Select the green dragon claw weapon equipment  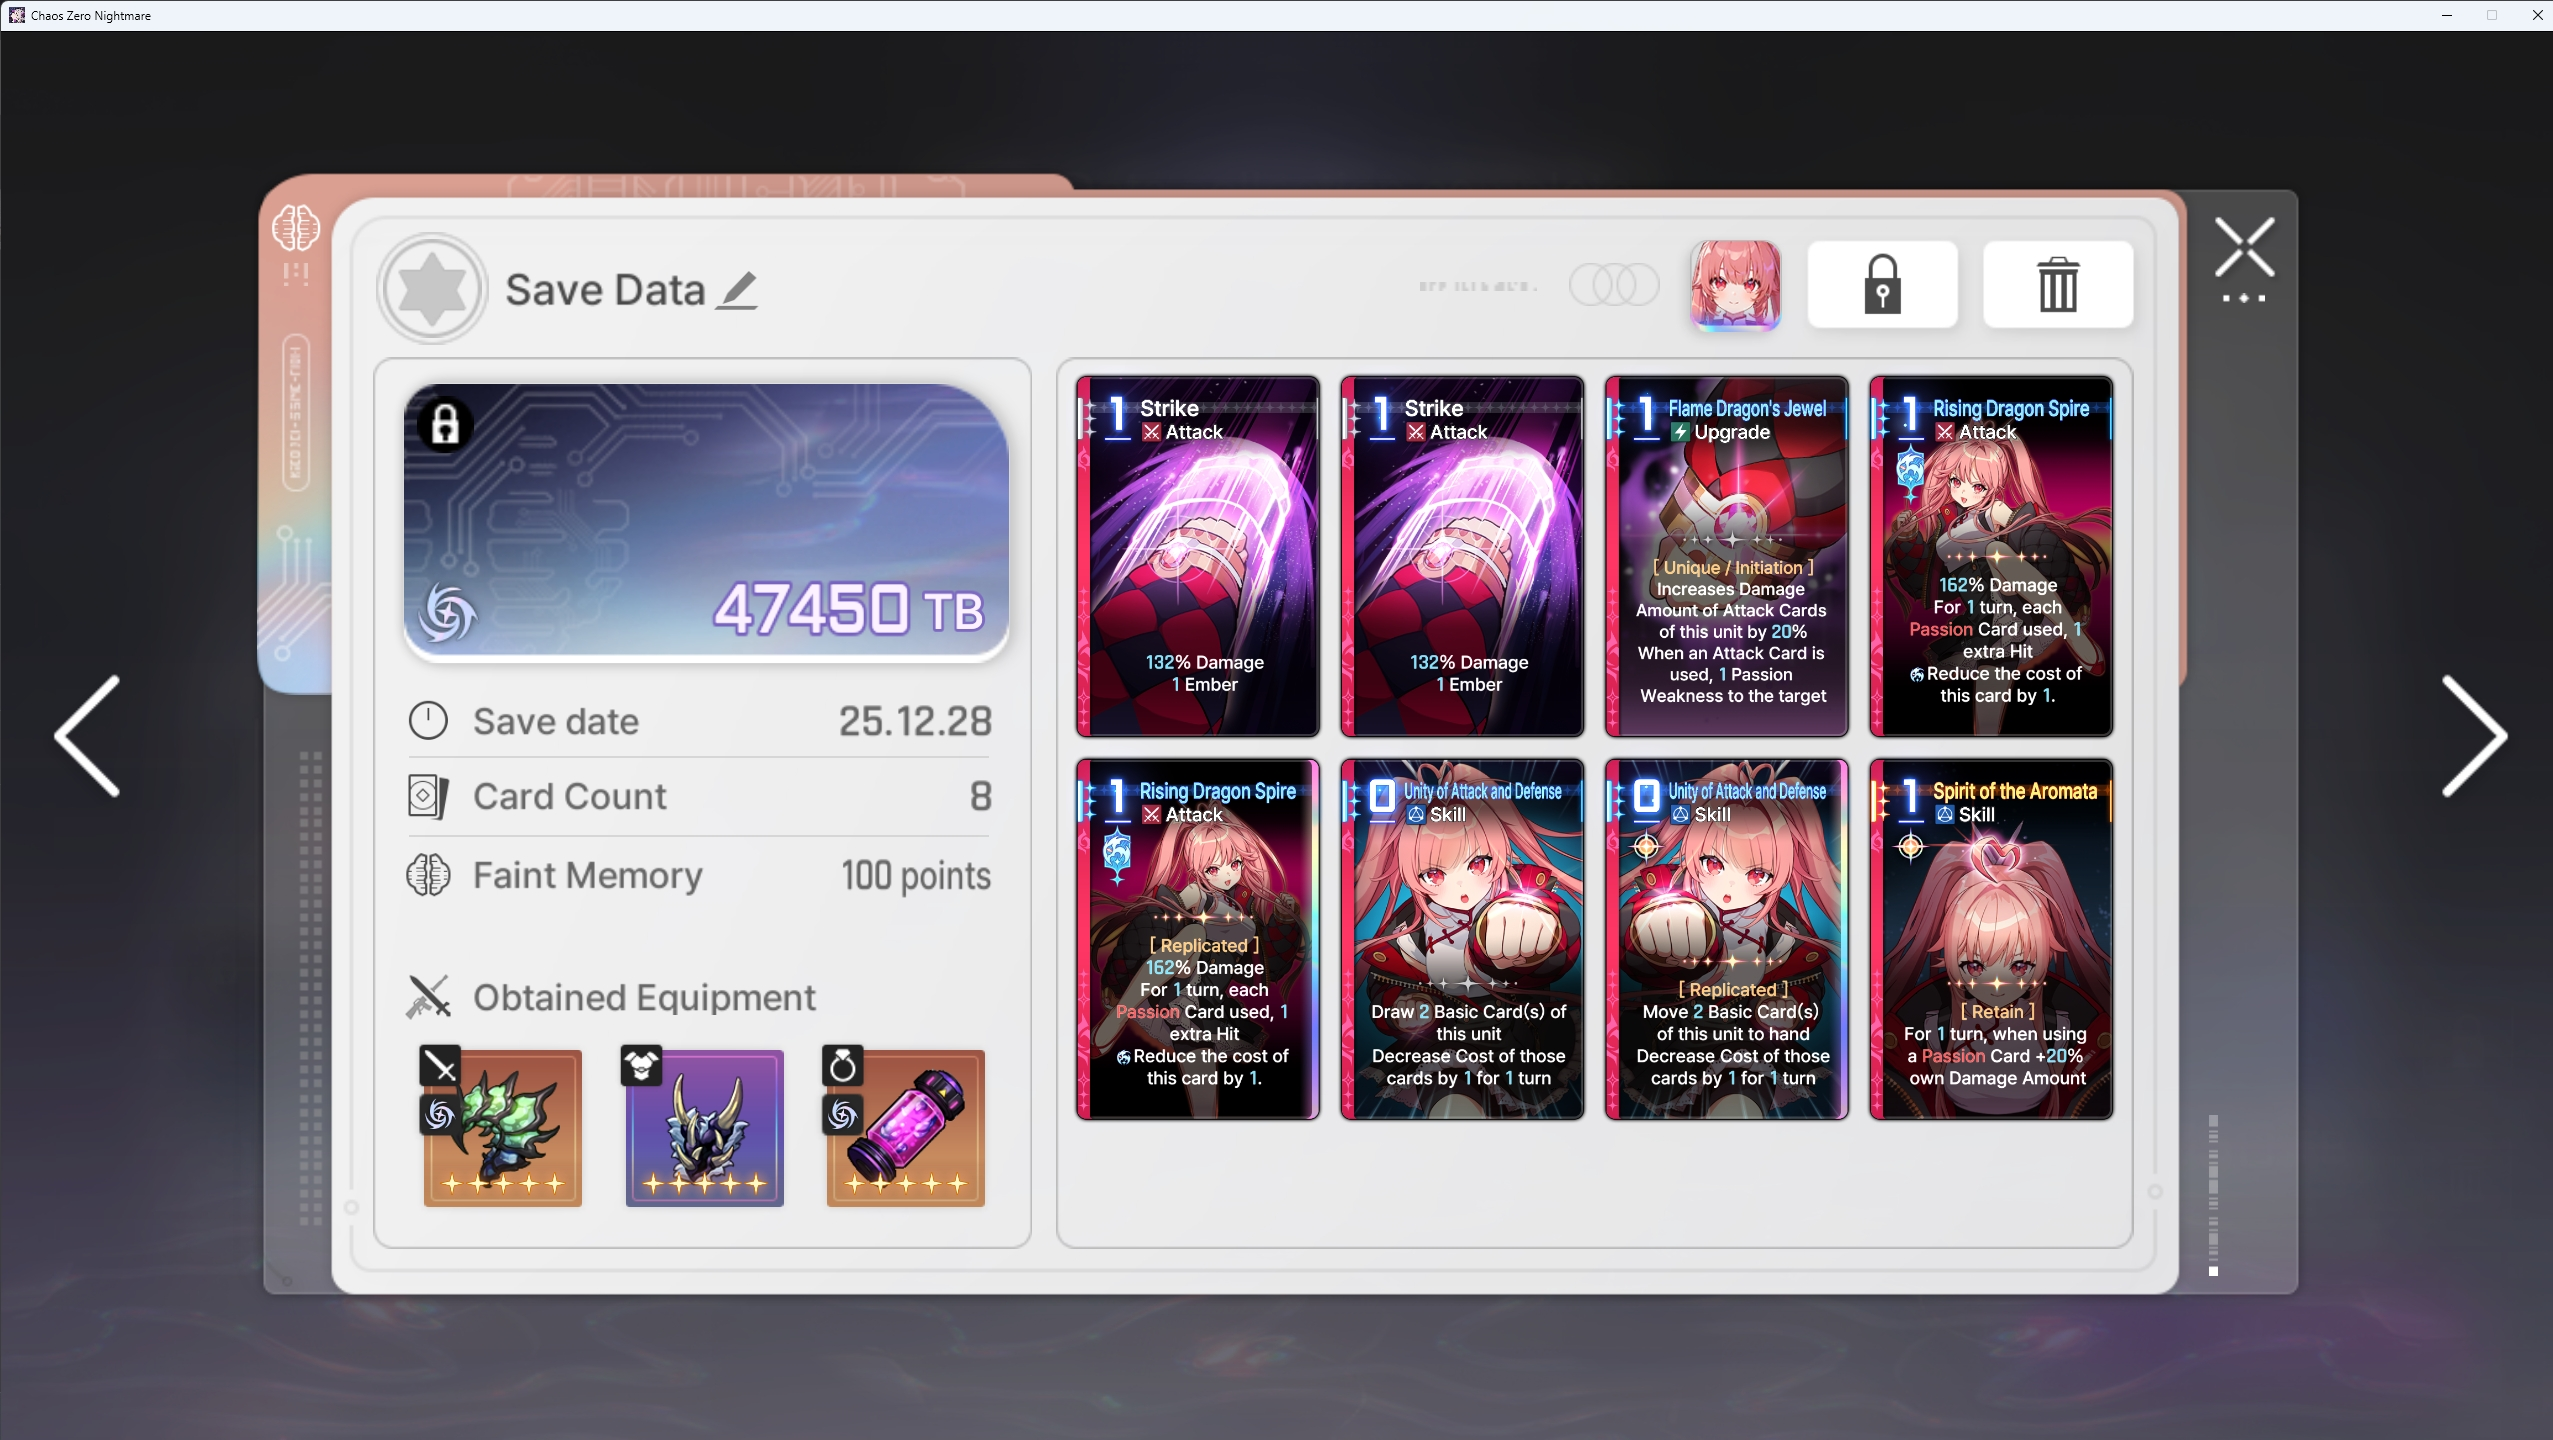(x=503, y=1128)
